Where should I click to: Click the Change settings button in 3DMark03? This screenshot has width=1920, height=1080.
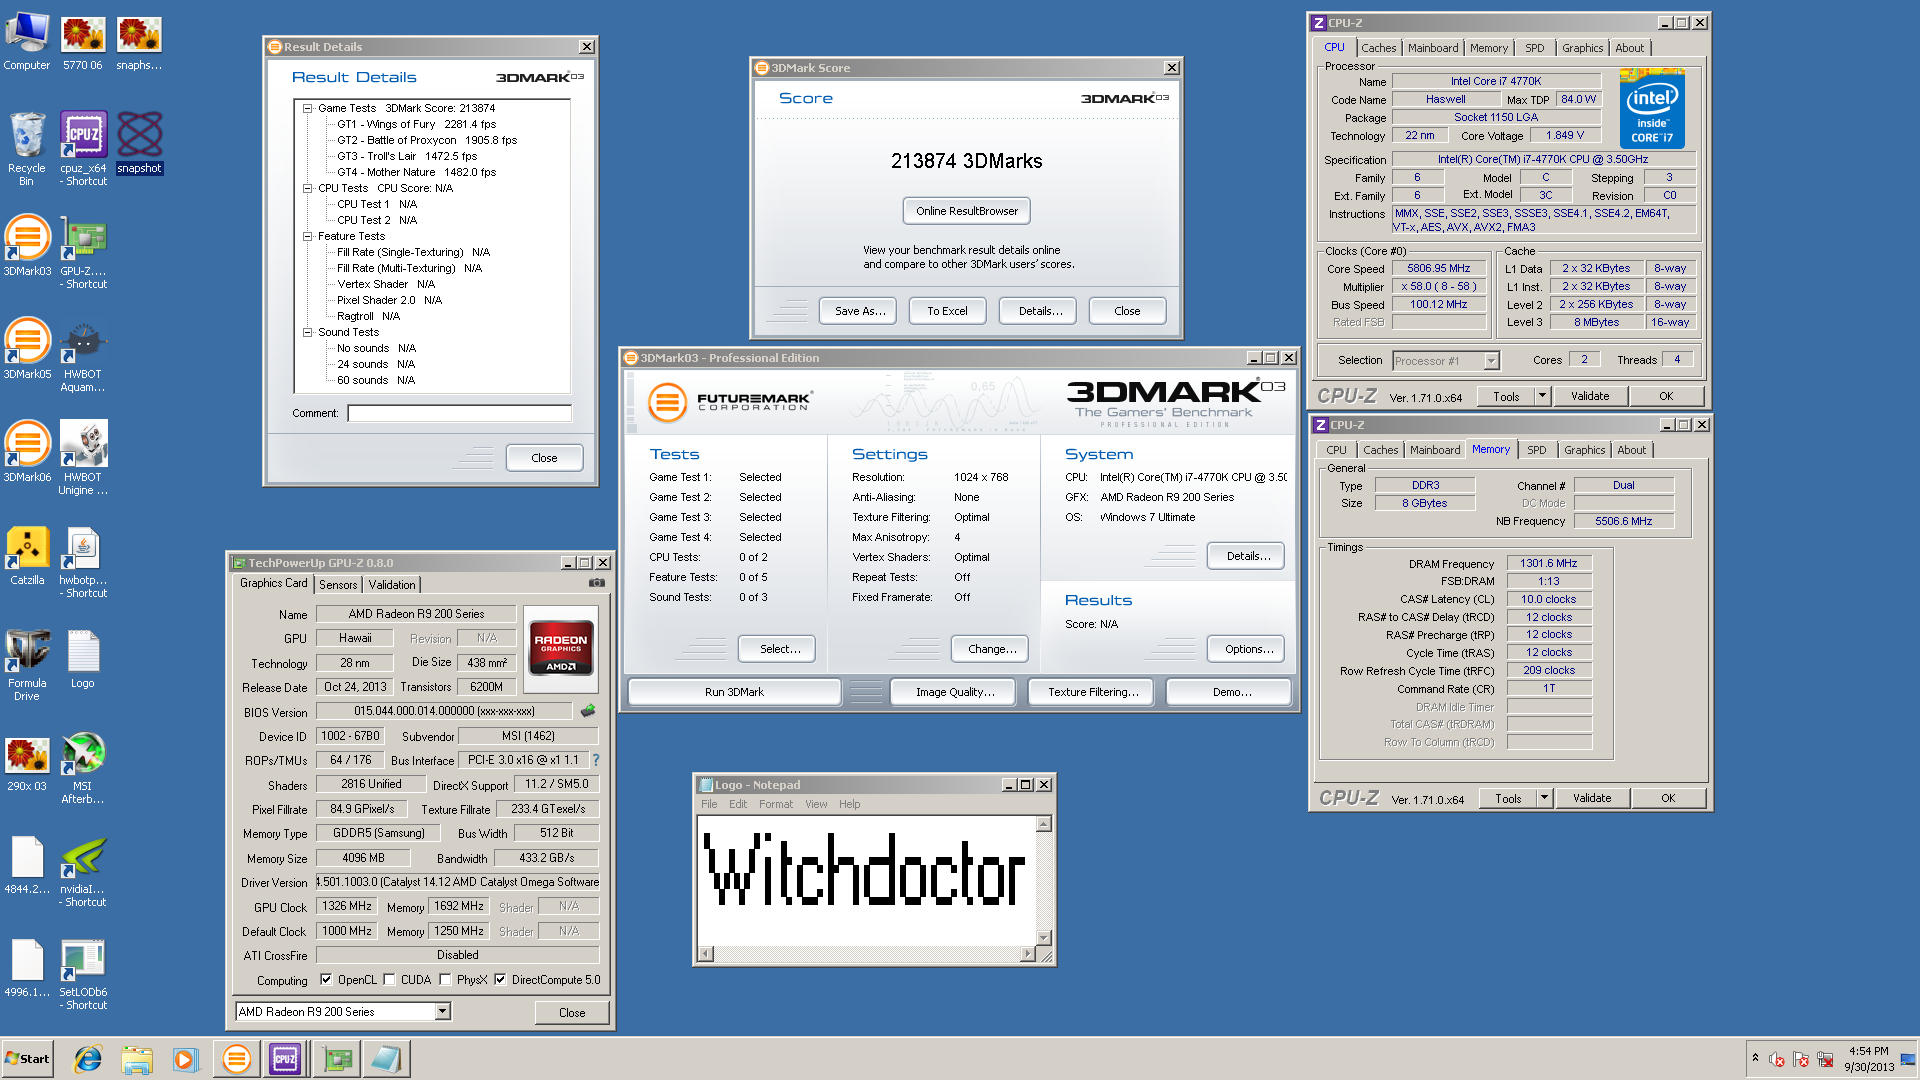992,649
